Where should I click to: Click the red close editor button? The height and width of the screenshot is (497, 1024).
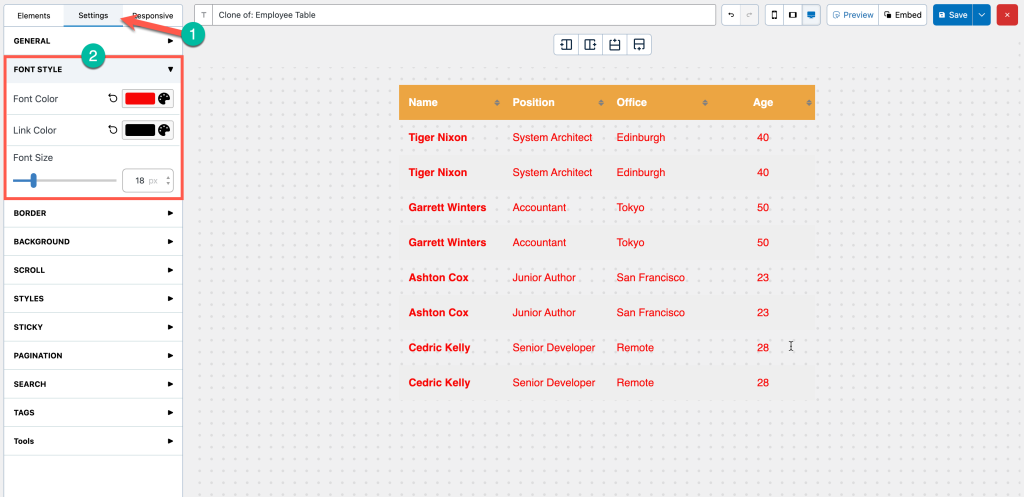(1006, 15)
